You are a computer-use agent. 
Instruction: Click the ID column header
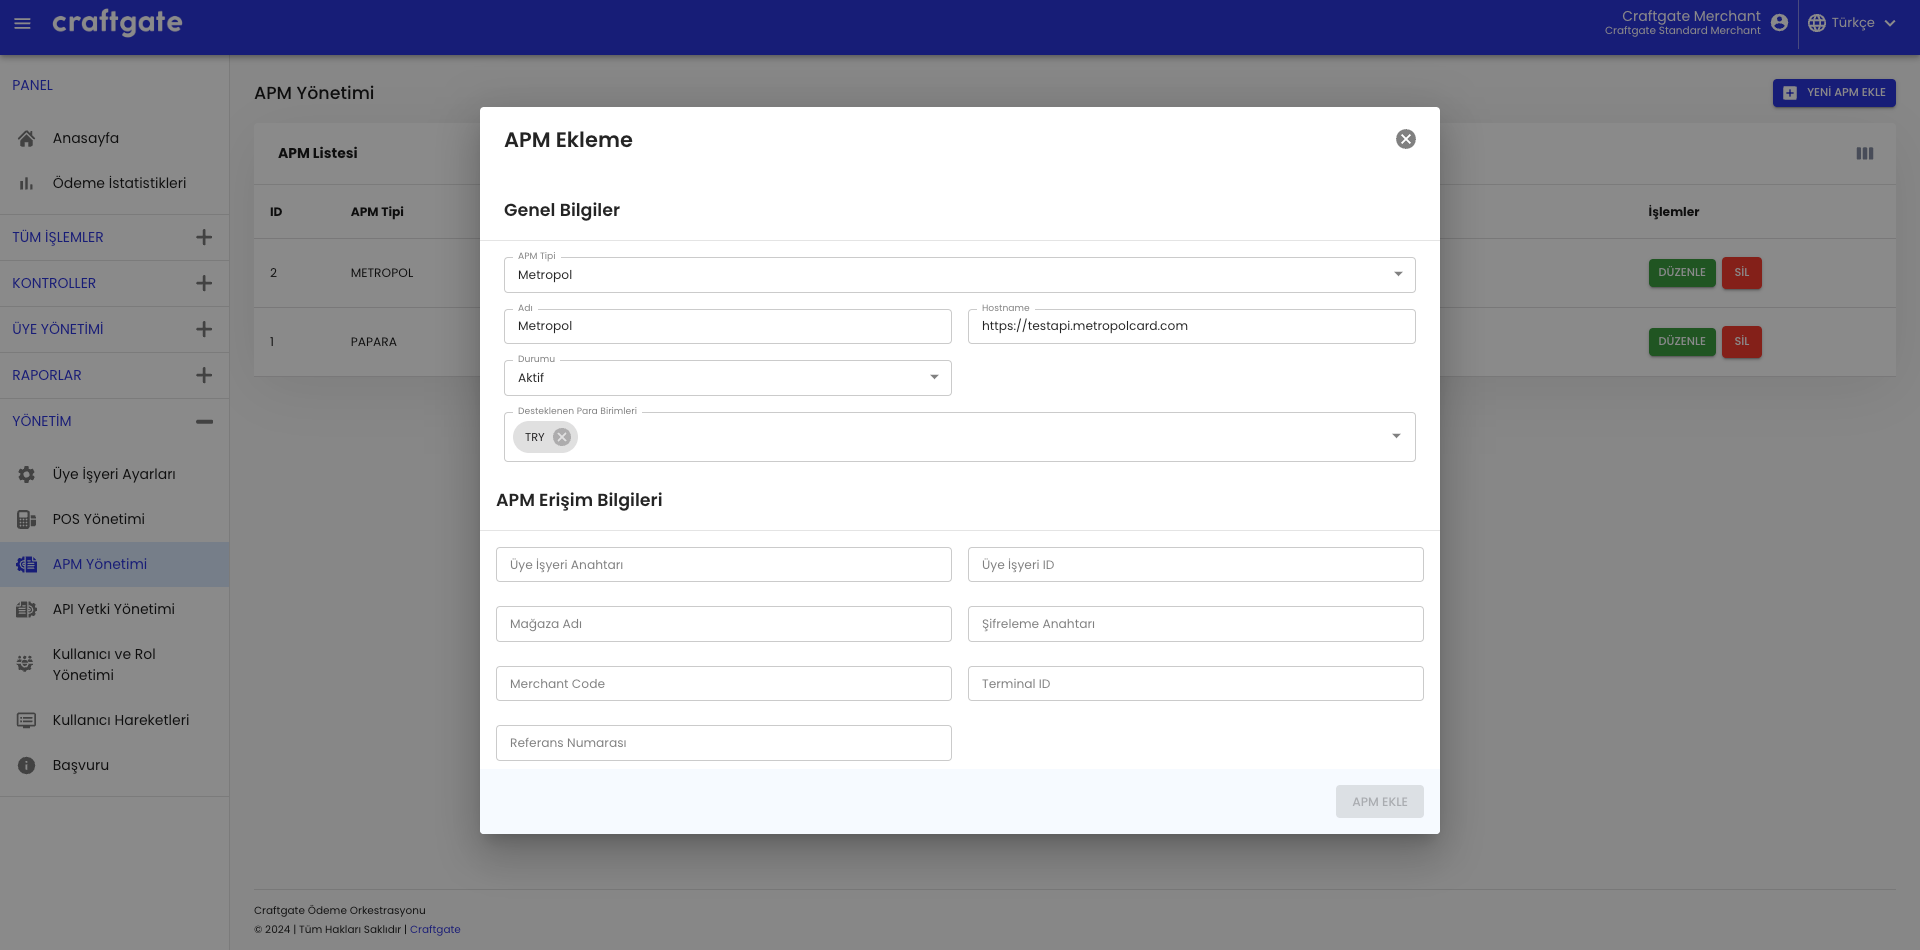276,212
